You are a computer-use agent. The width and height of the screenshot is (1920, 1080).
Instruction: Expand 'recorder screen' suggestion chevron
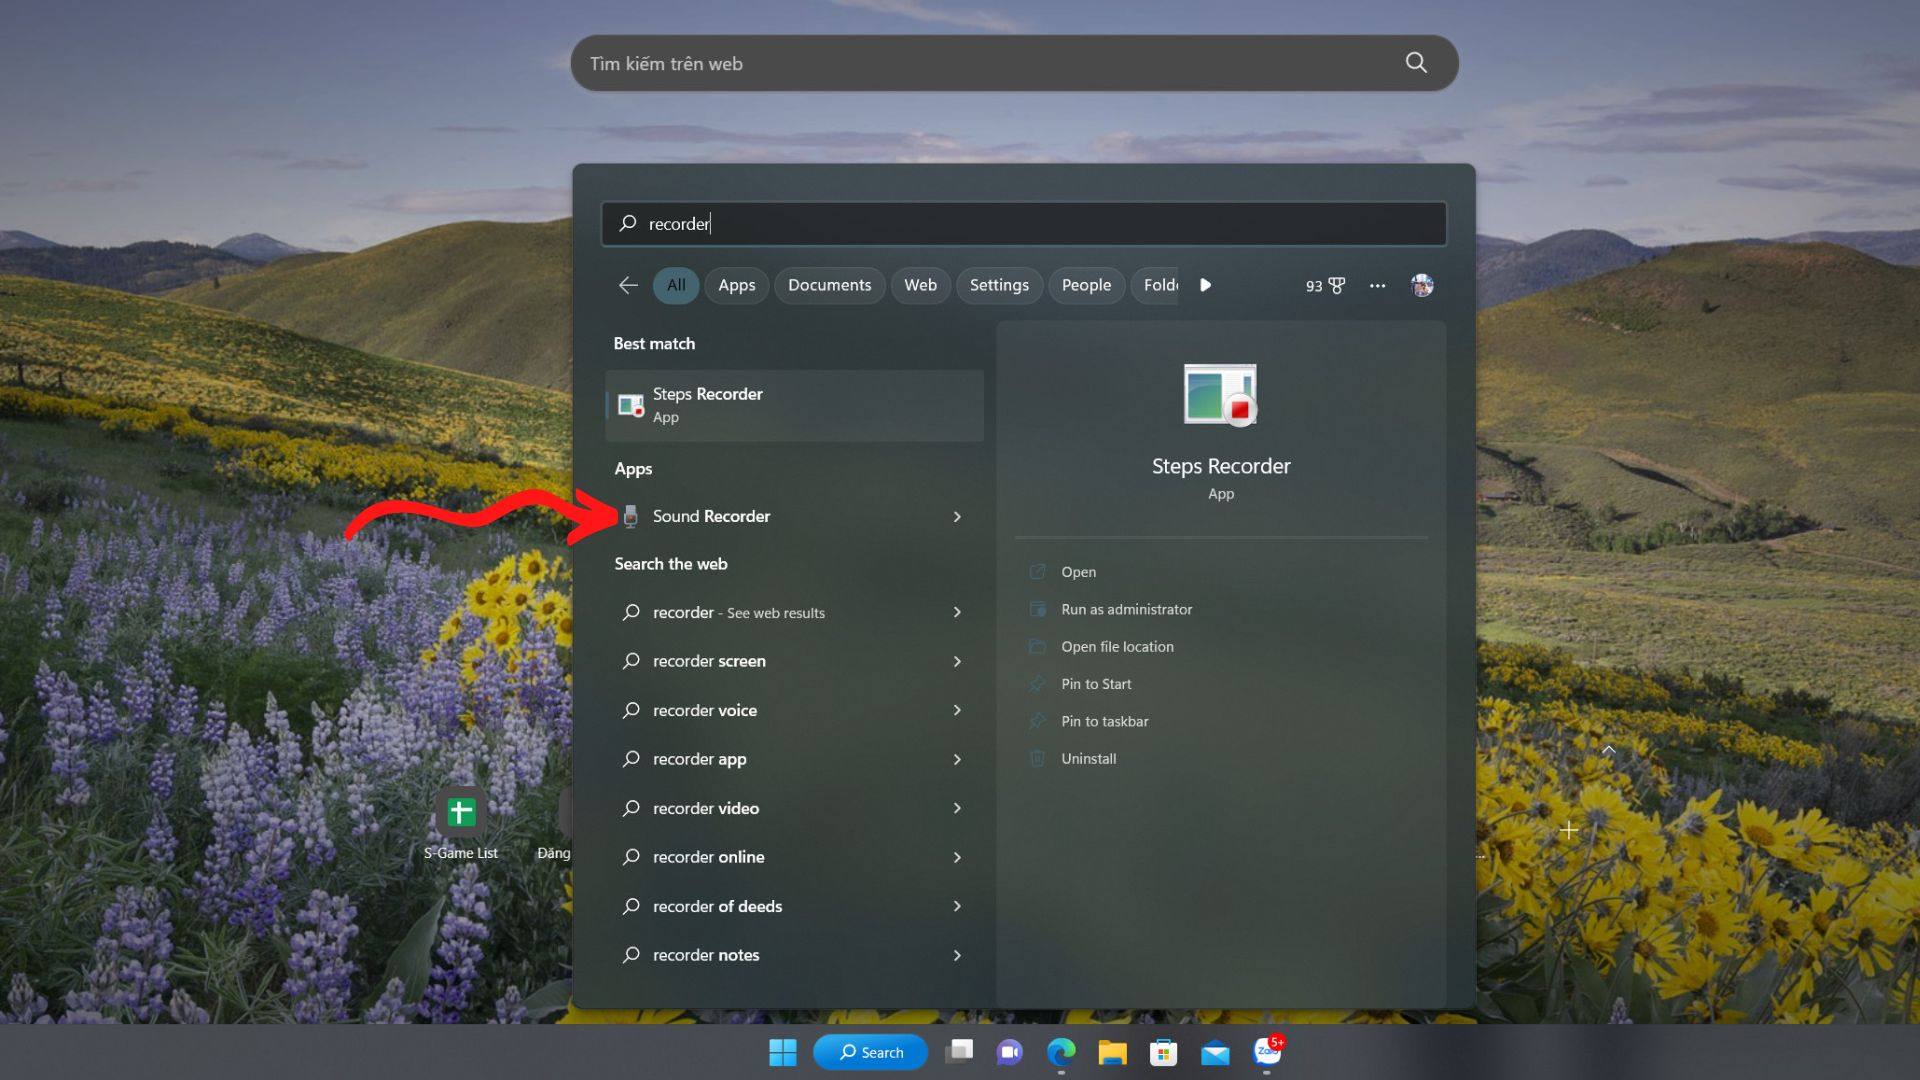click(x=957, y=662)
